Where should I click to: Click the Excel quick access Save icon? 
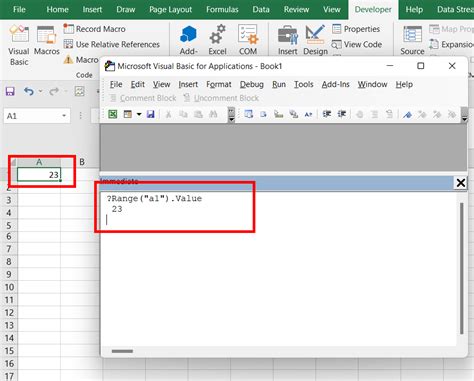10,91
